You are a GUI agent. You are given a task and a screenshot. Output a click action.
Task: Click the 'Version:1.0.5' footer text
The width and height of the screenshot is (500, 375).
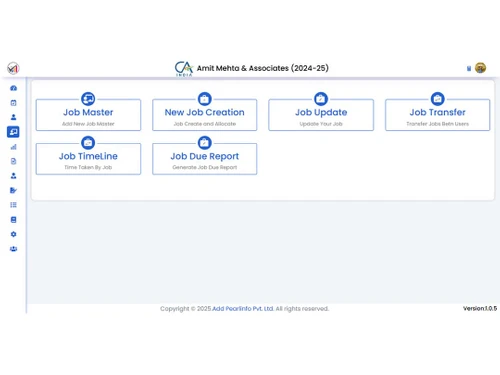tap(480, 308)
